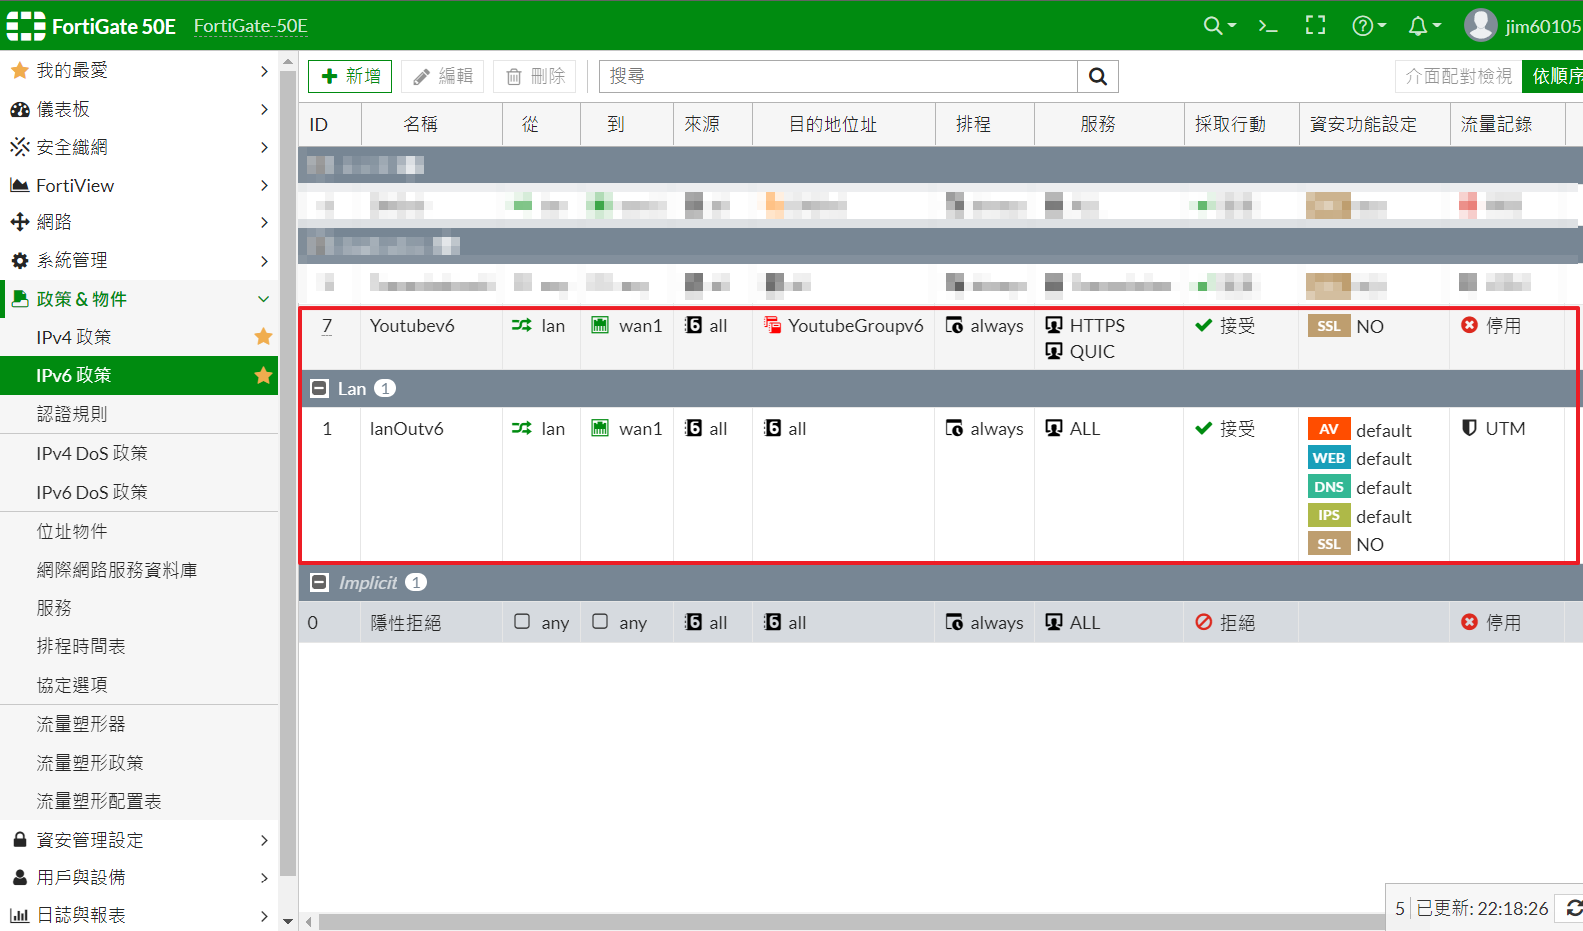Click the header search magnifier icon

coord(1213,26)
